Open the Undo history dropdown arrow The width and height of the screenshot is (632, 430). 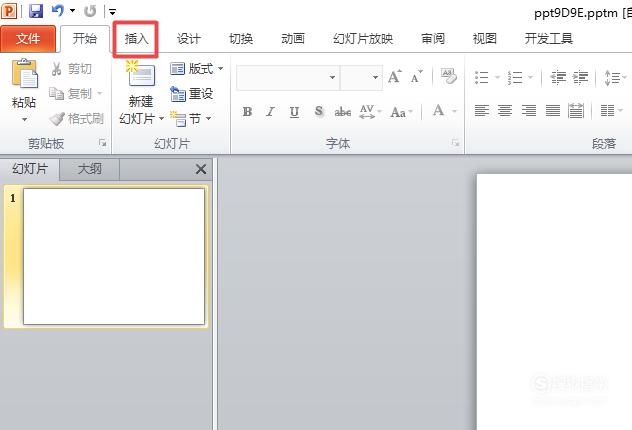[73, 11]
